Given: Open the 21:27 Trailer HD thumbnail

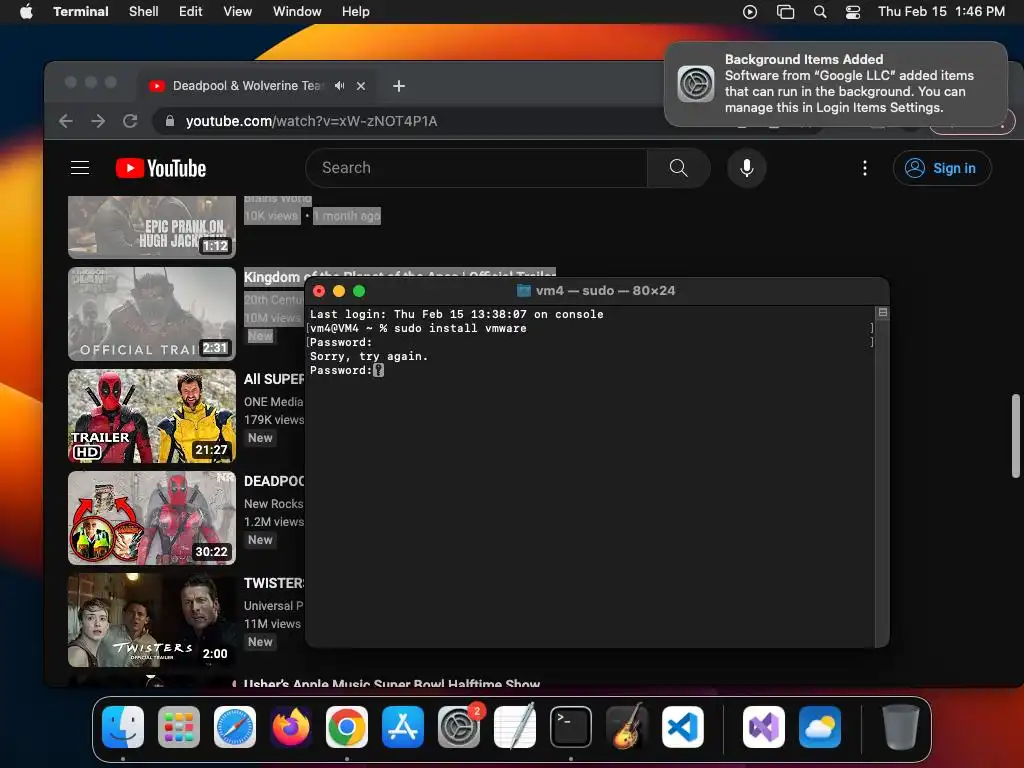Looking at the screenshot, I should click(x=152, y=416).
